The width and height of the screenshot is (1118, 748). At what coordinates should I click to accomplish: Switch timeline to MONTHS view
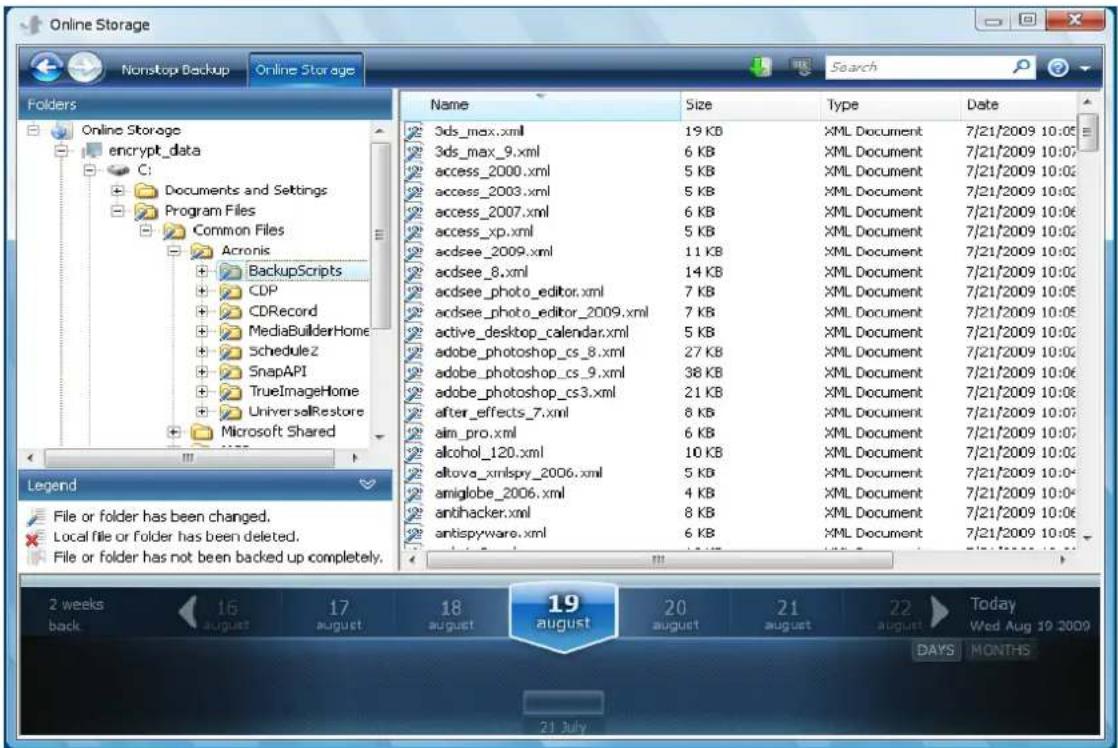(1000, 650)
